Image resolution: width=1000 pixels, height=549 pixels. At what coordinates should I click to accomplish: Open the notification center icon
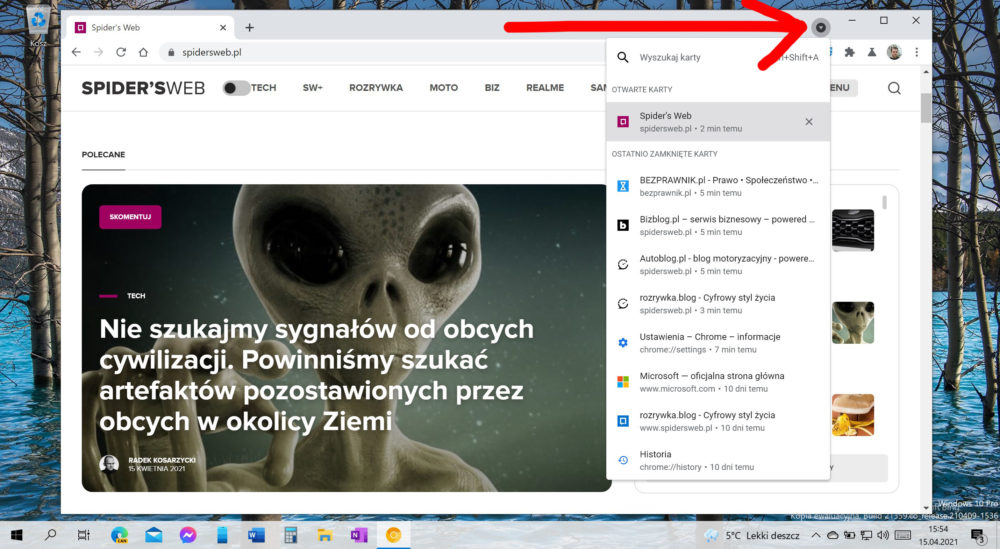pos(978,536)
